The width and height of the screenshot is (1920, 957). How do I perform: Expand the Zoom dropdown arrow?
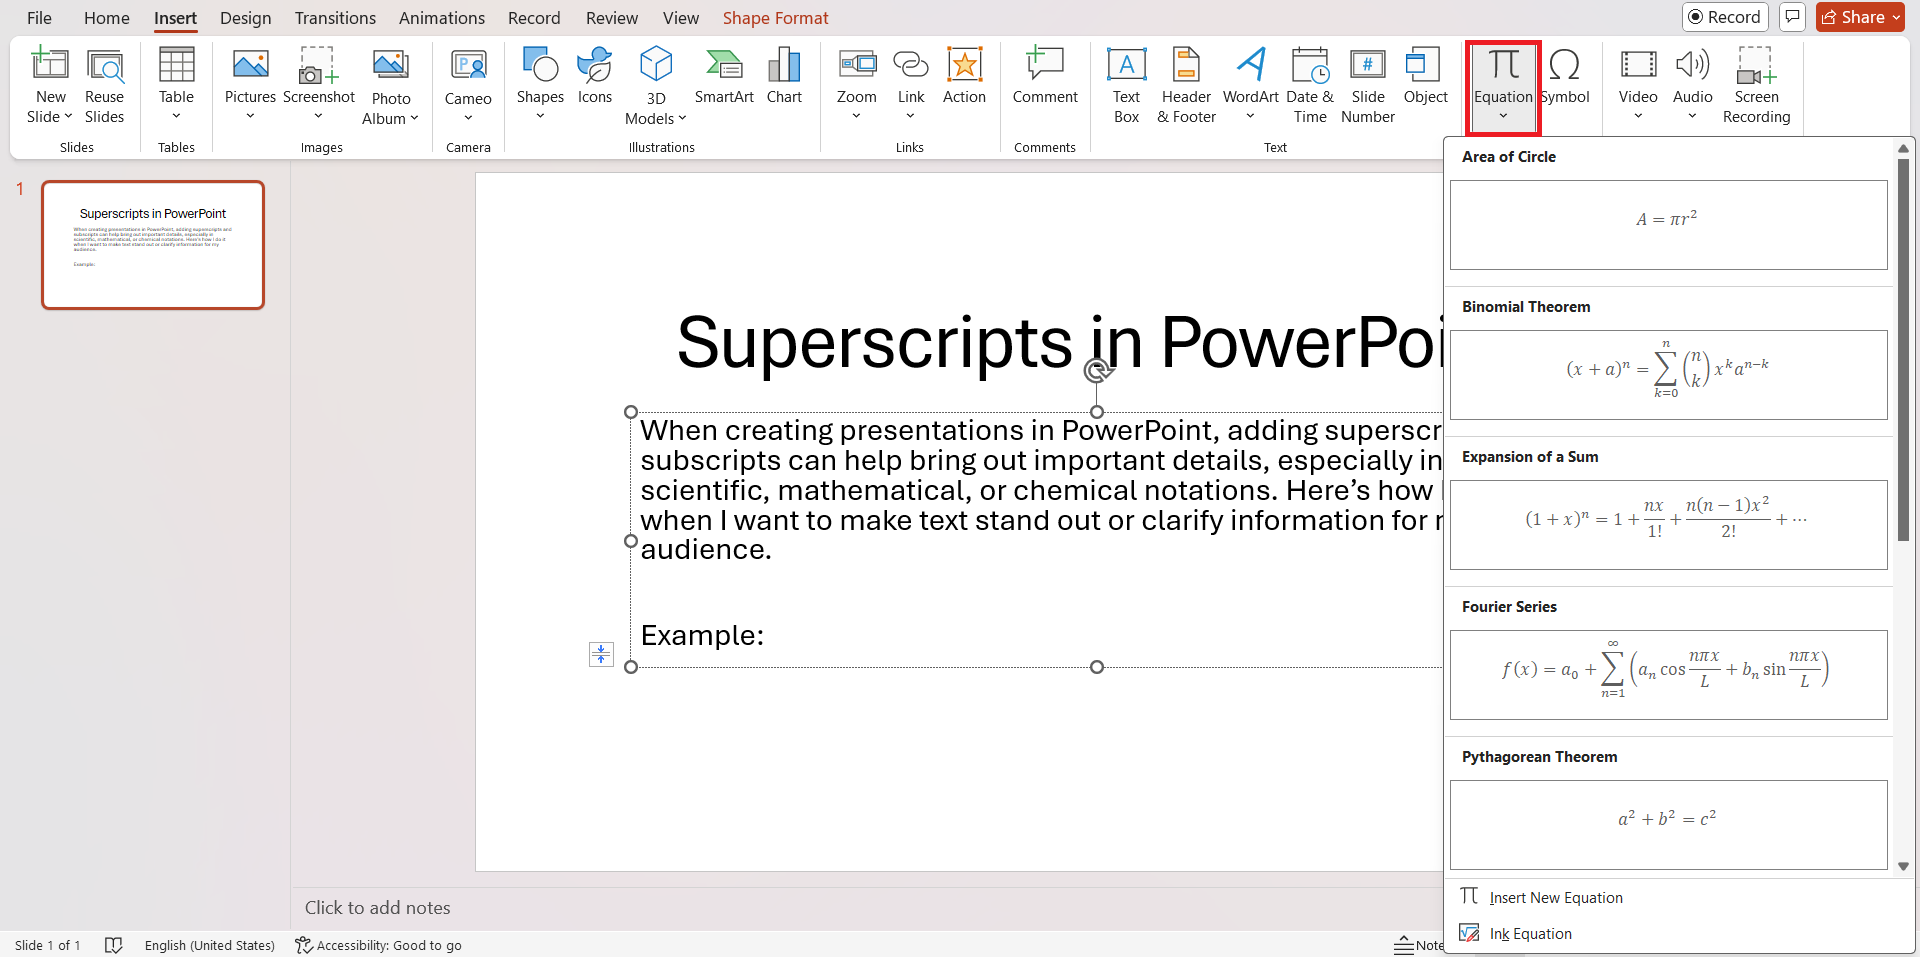tap(857, 116)
